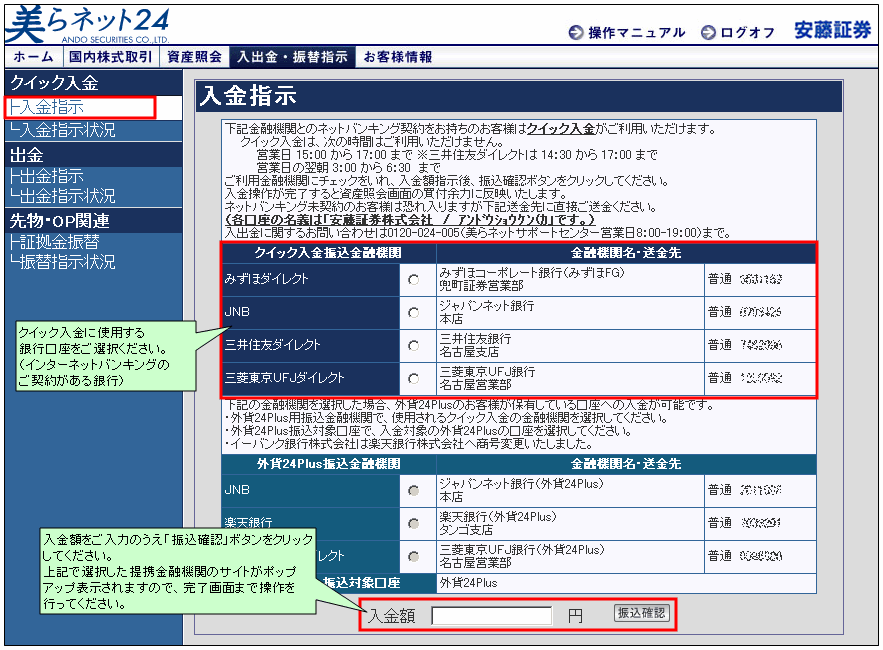The image size is (883, 650).
Task: Click the 振込確認 button
Action: [x=642, y=613]
